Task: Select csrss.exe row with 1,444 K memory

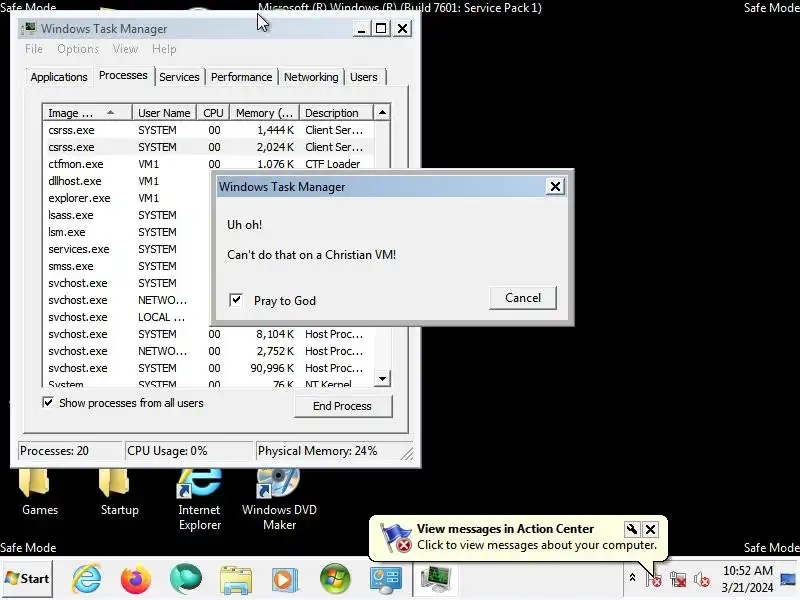Action: [209, 130]
